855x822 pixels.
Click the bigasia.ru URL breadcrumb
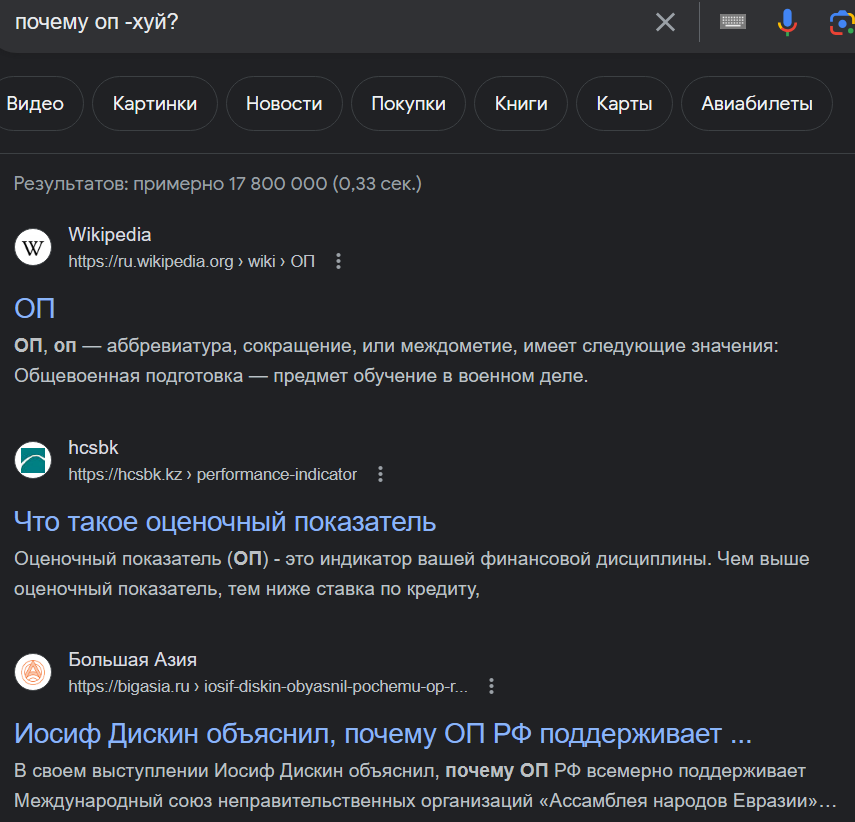pyautogui.click(x=268, y=686)
